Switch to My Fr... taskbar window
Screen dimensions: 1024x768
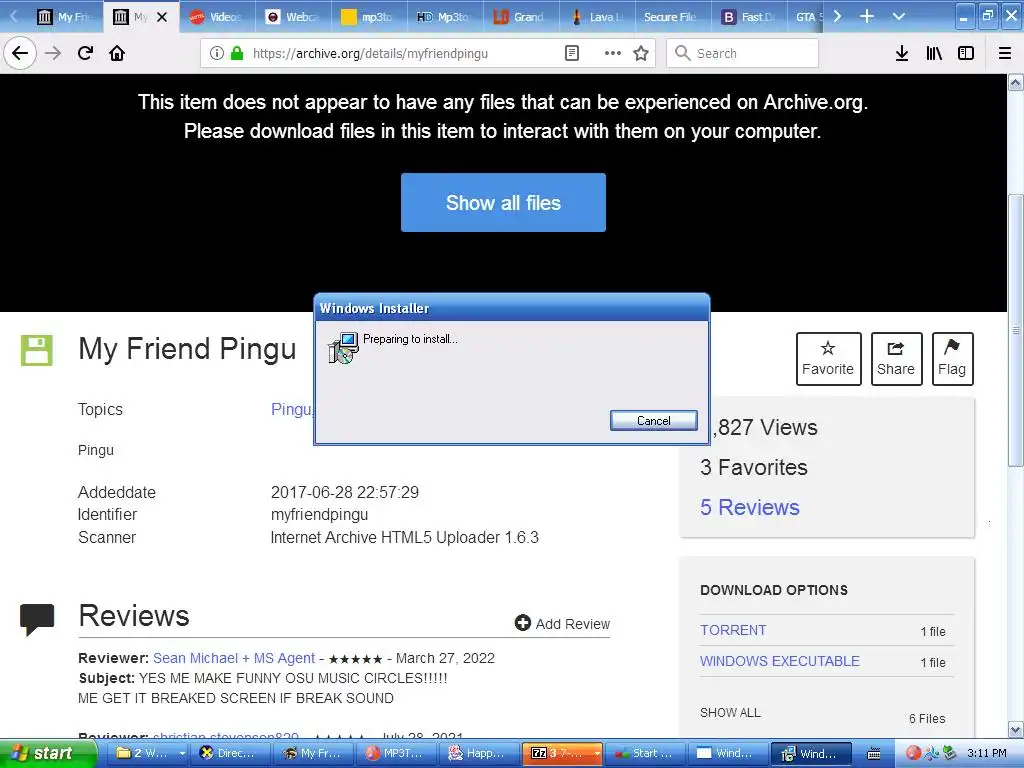click(x=312, y=753)
